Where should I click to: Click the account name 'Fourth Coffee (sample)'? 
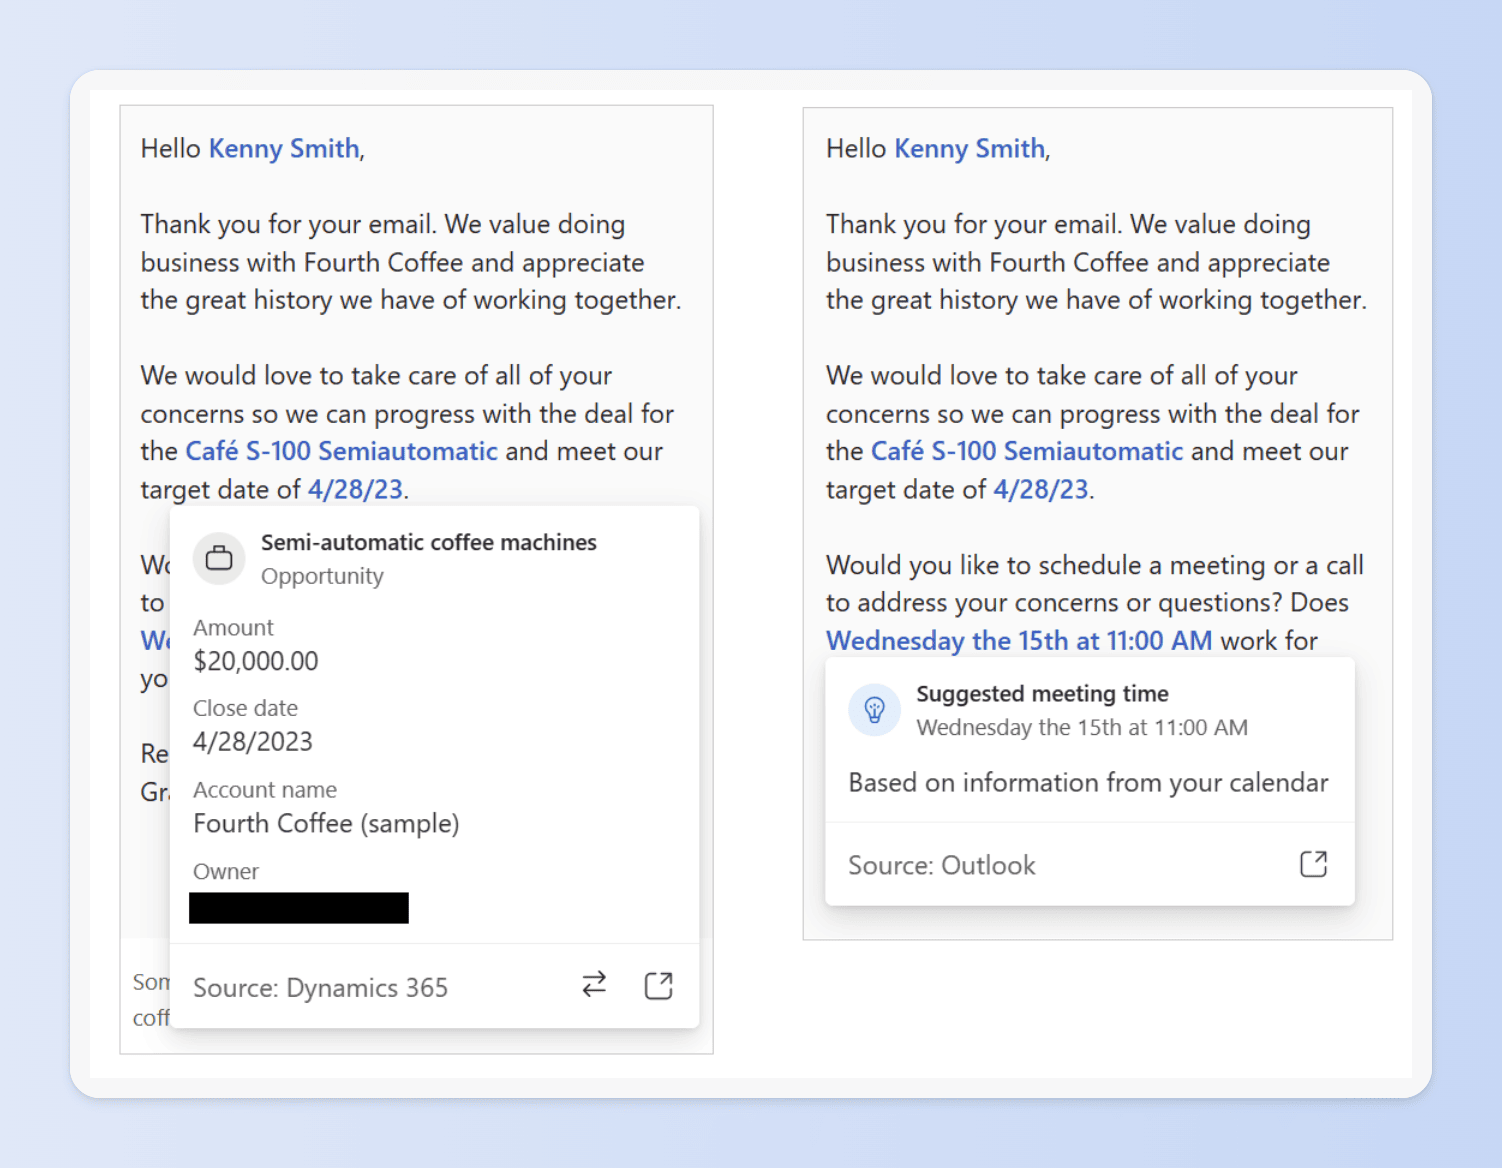(326, 823)
